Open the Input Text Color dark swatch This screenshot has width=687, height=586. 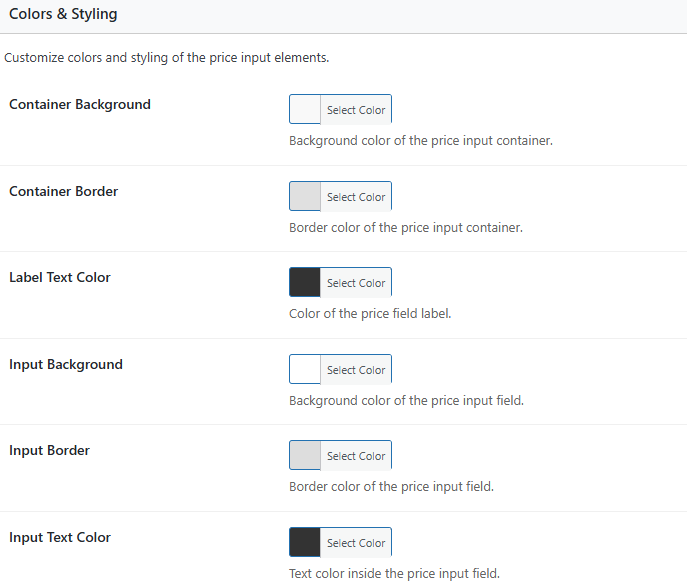pos(305,543)
